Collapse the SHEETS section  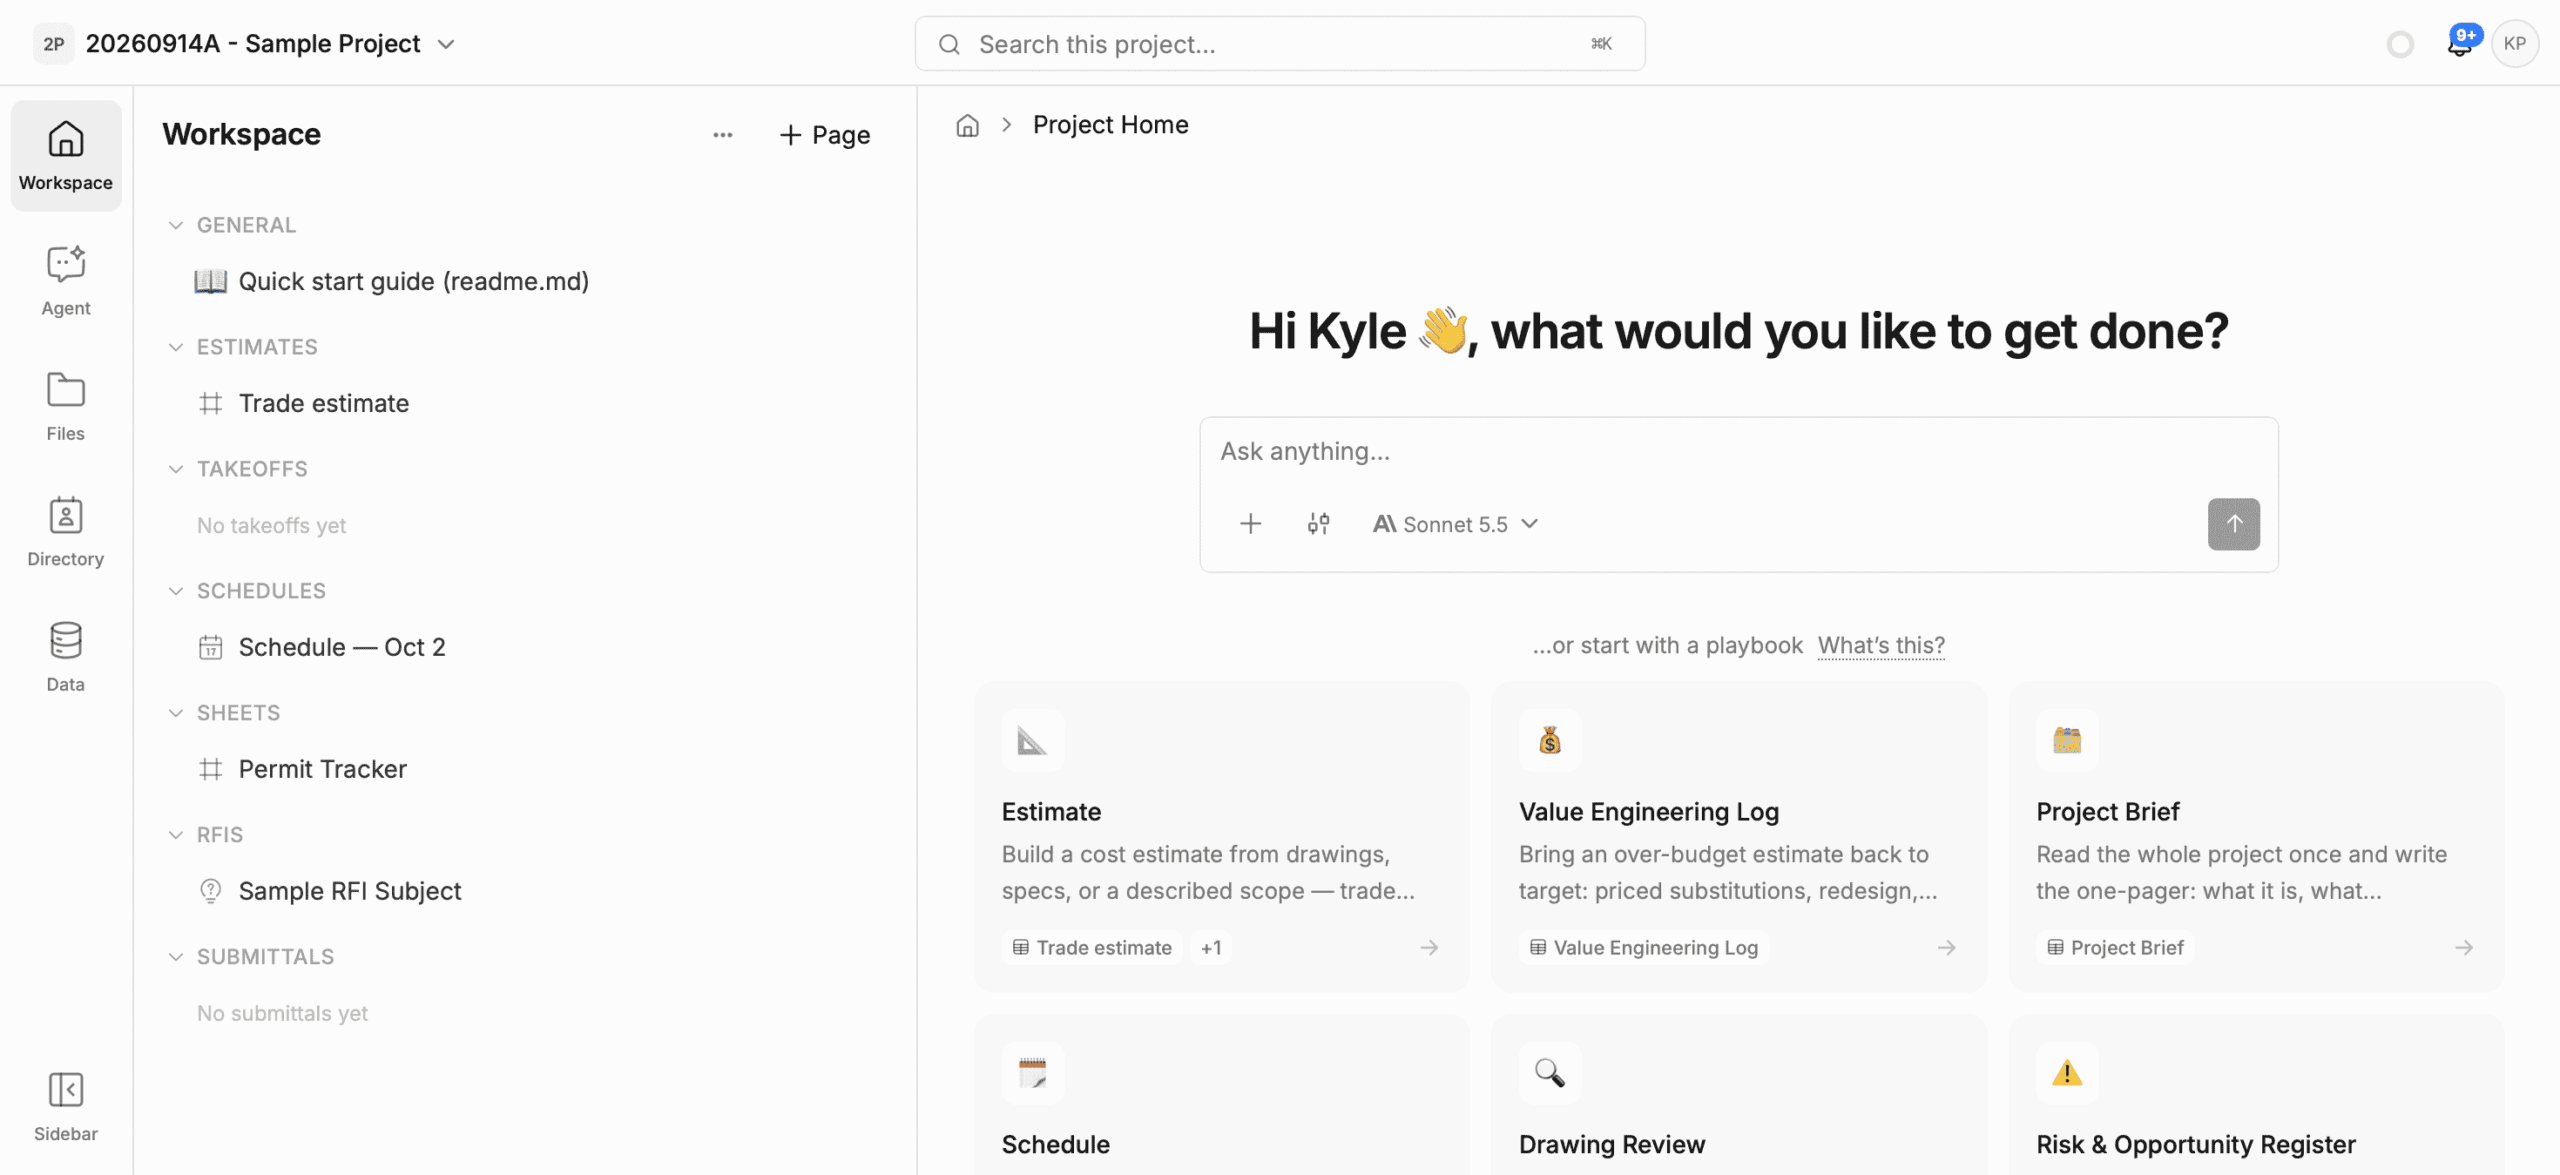point(176,713)
